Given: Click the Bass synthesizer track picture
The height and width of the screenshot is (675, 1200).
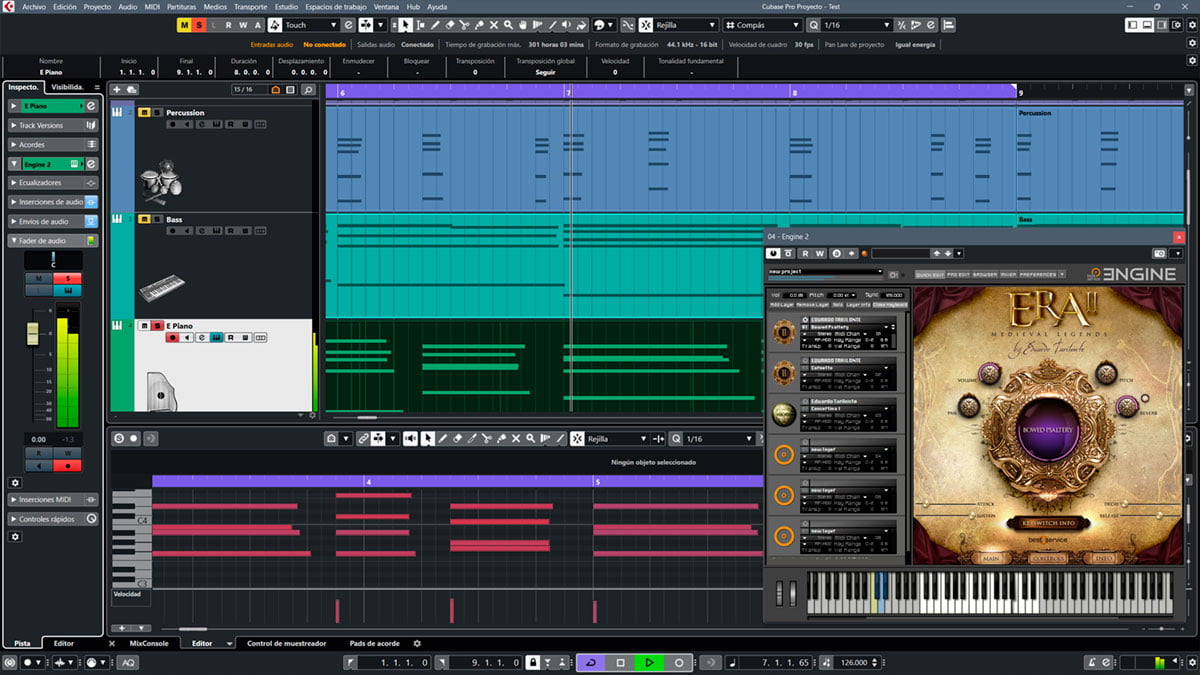Looking at the screenshot, I should [x=159, y=289].
